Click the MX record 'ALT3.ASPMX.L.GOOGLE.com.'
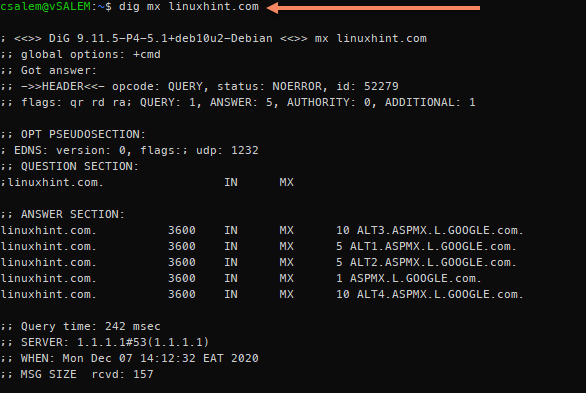 point(440,230)
